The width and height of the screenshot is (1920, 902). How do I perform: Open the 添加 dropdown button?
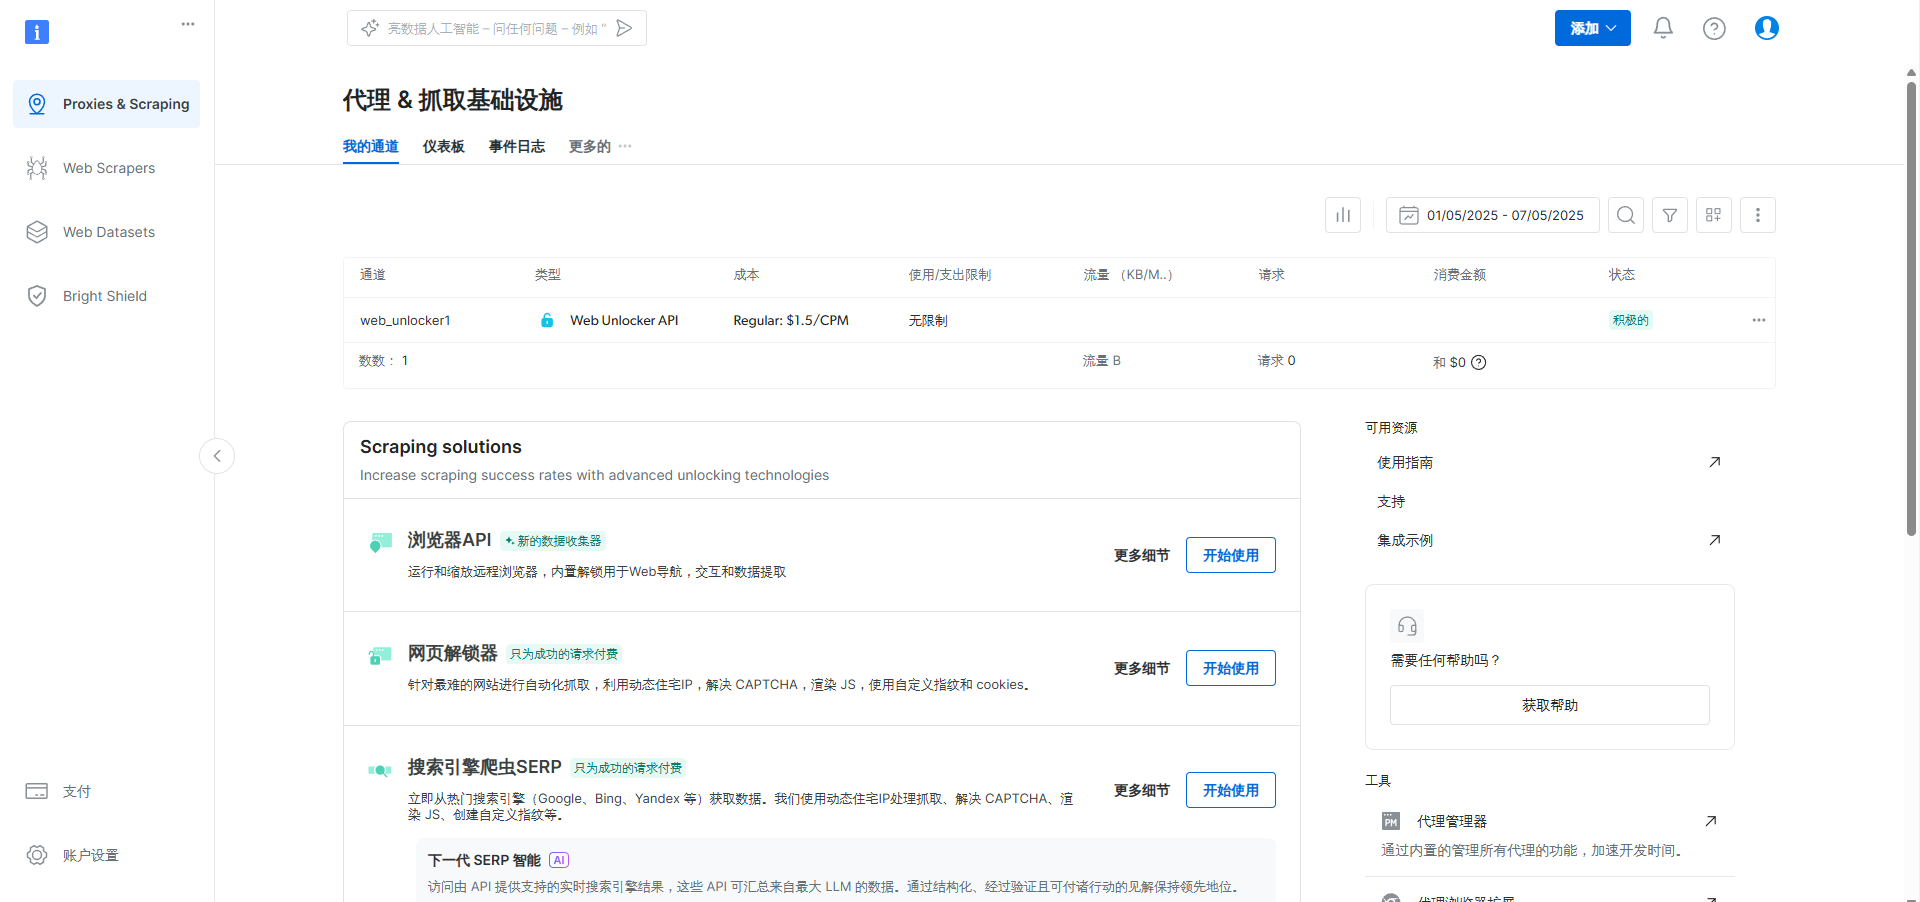click(x=1592, y=28)
